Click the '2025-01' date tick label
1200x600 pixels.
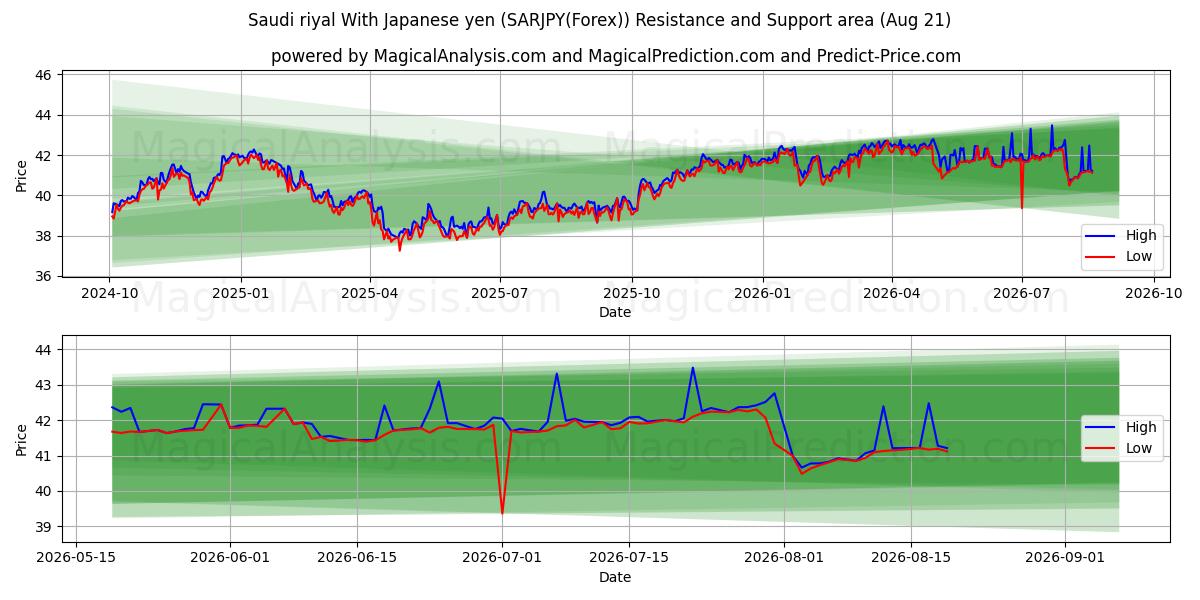(x=240, y=294)
